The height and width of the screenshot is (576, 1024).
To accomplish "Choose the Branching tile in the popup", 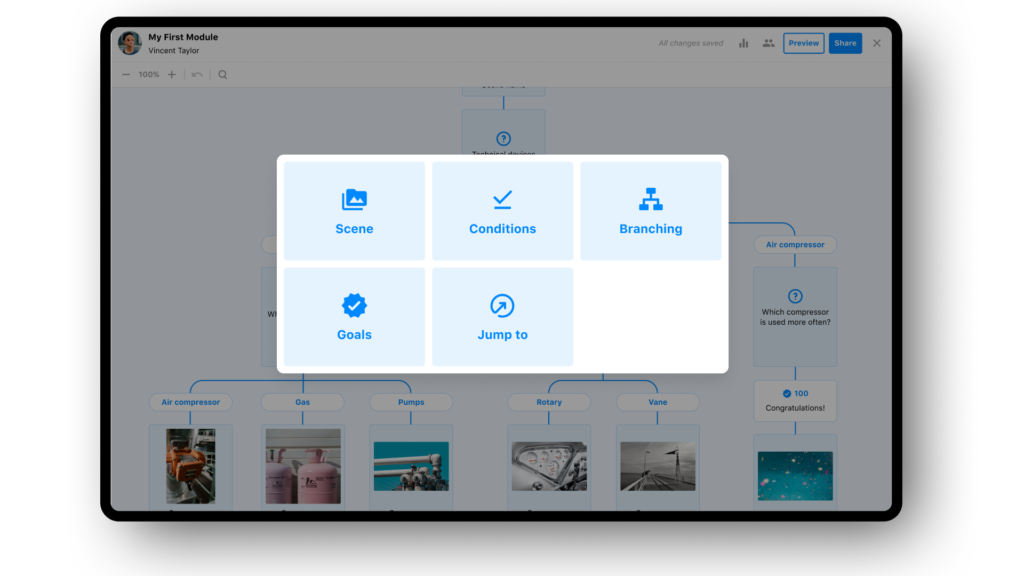I will [650, 211].
